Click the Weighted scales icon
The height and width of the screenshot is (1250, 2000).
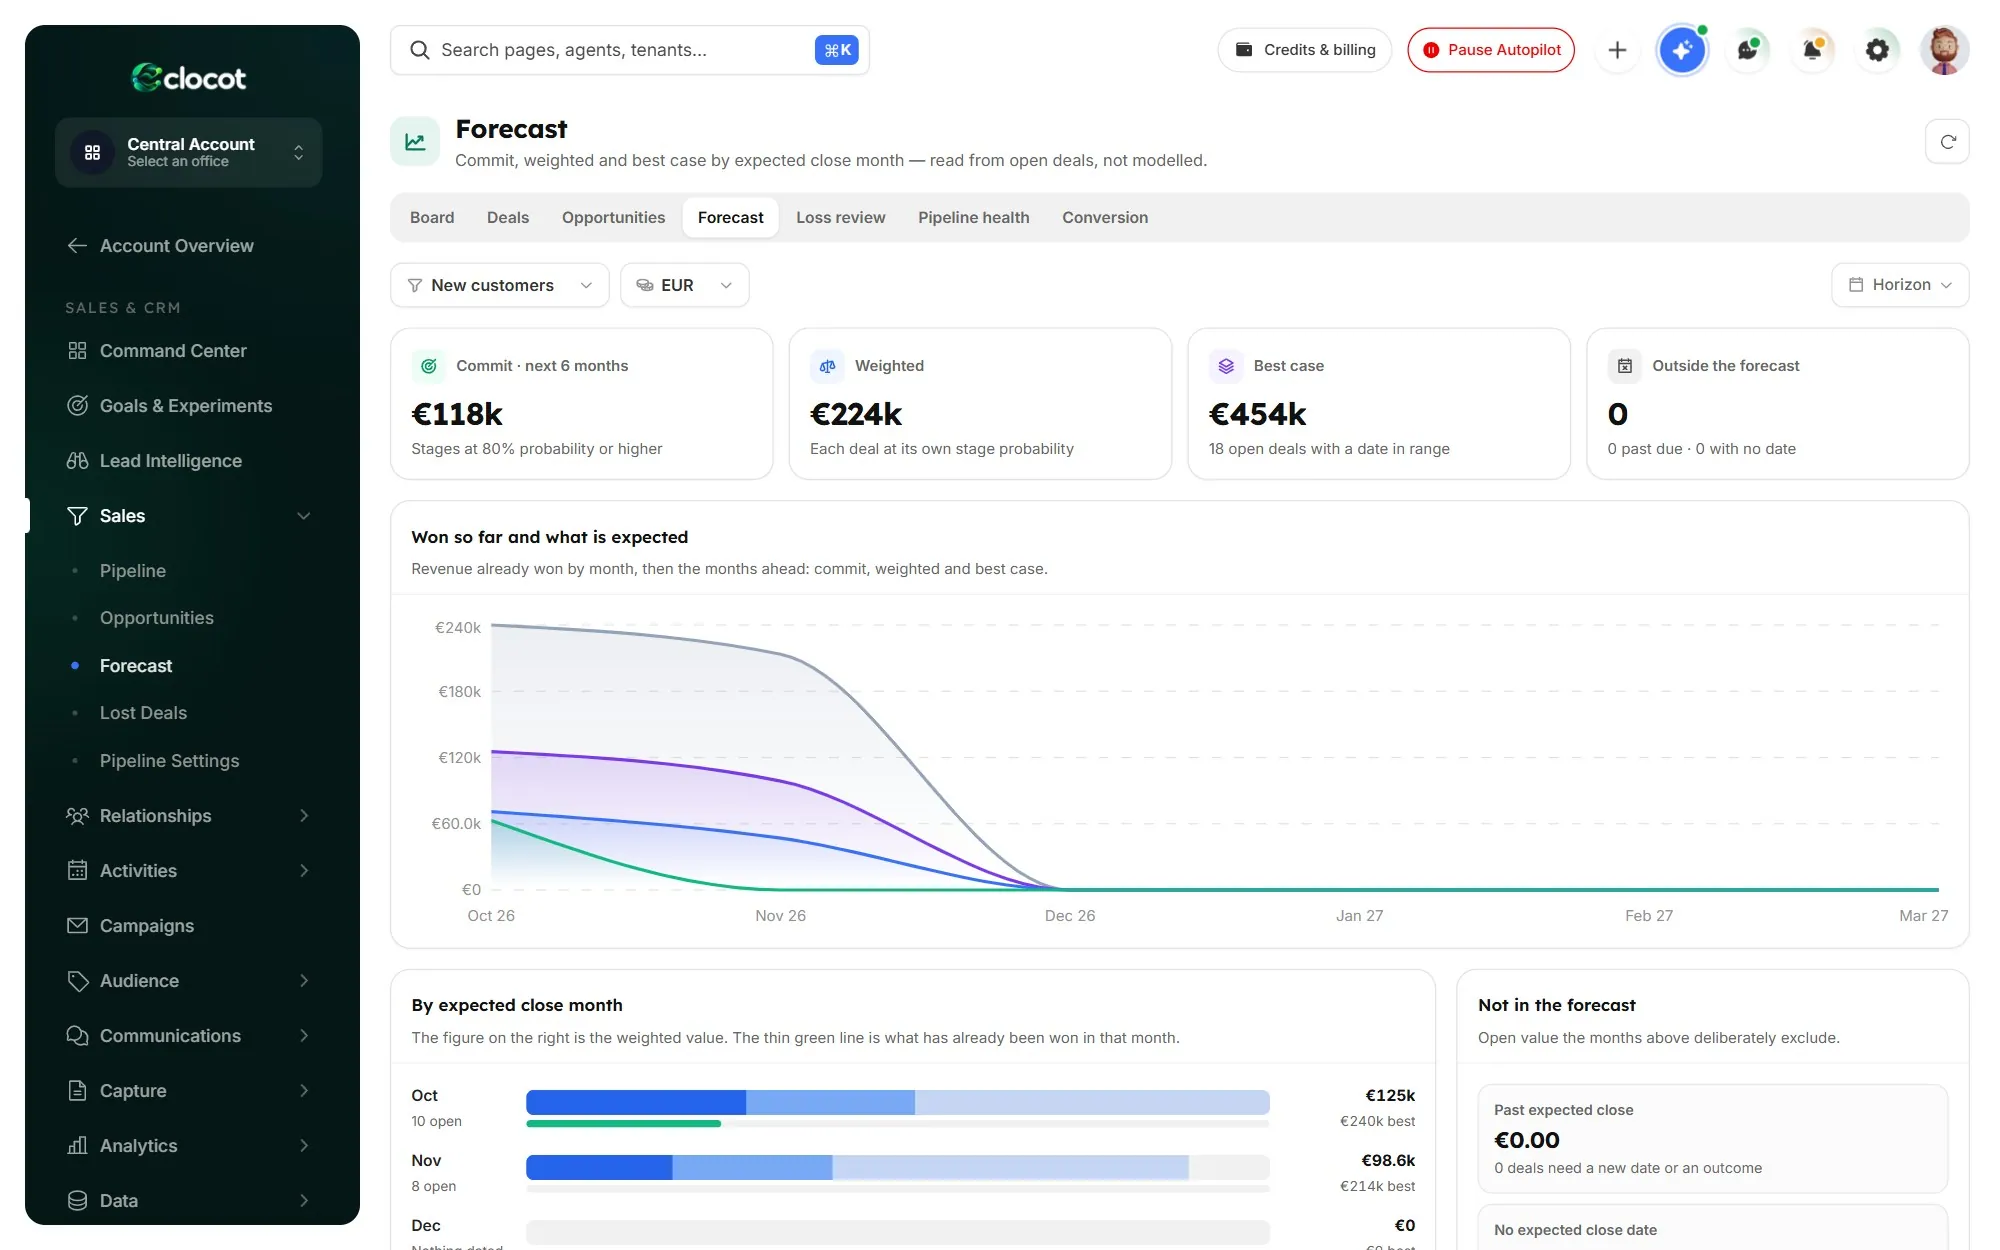[827, 366]
